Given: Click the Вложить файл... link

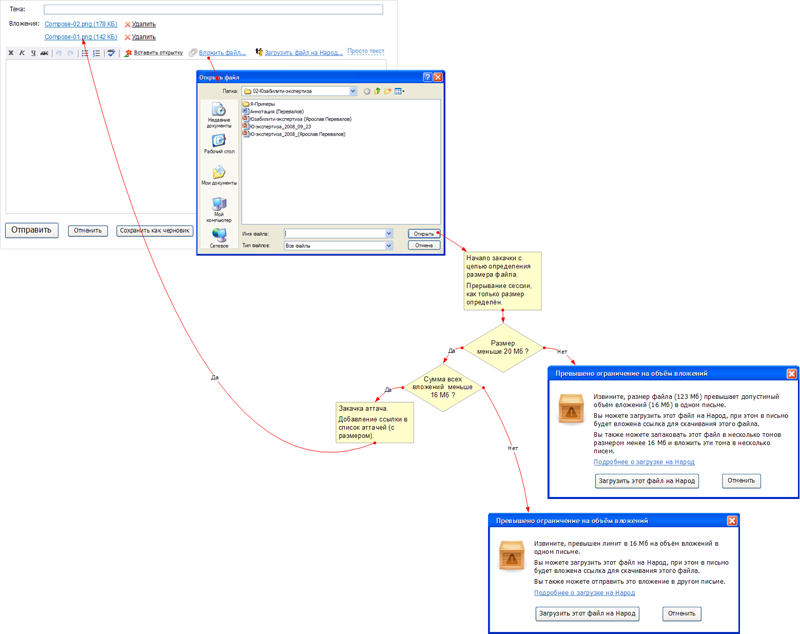Looking at the screenshot, I should coord(222,53).
